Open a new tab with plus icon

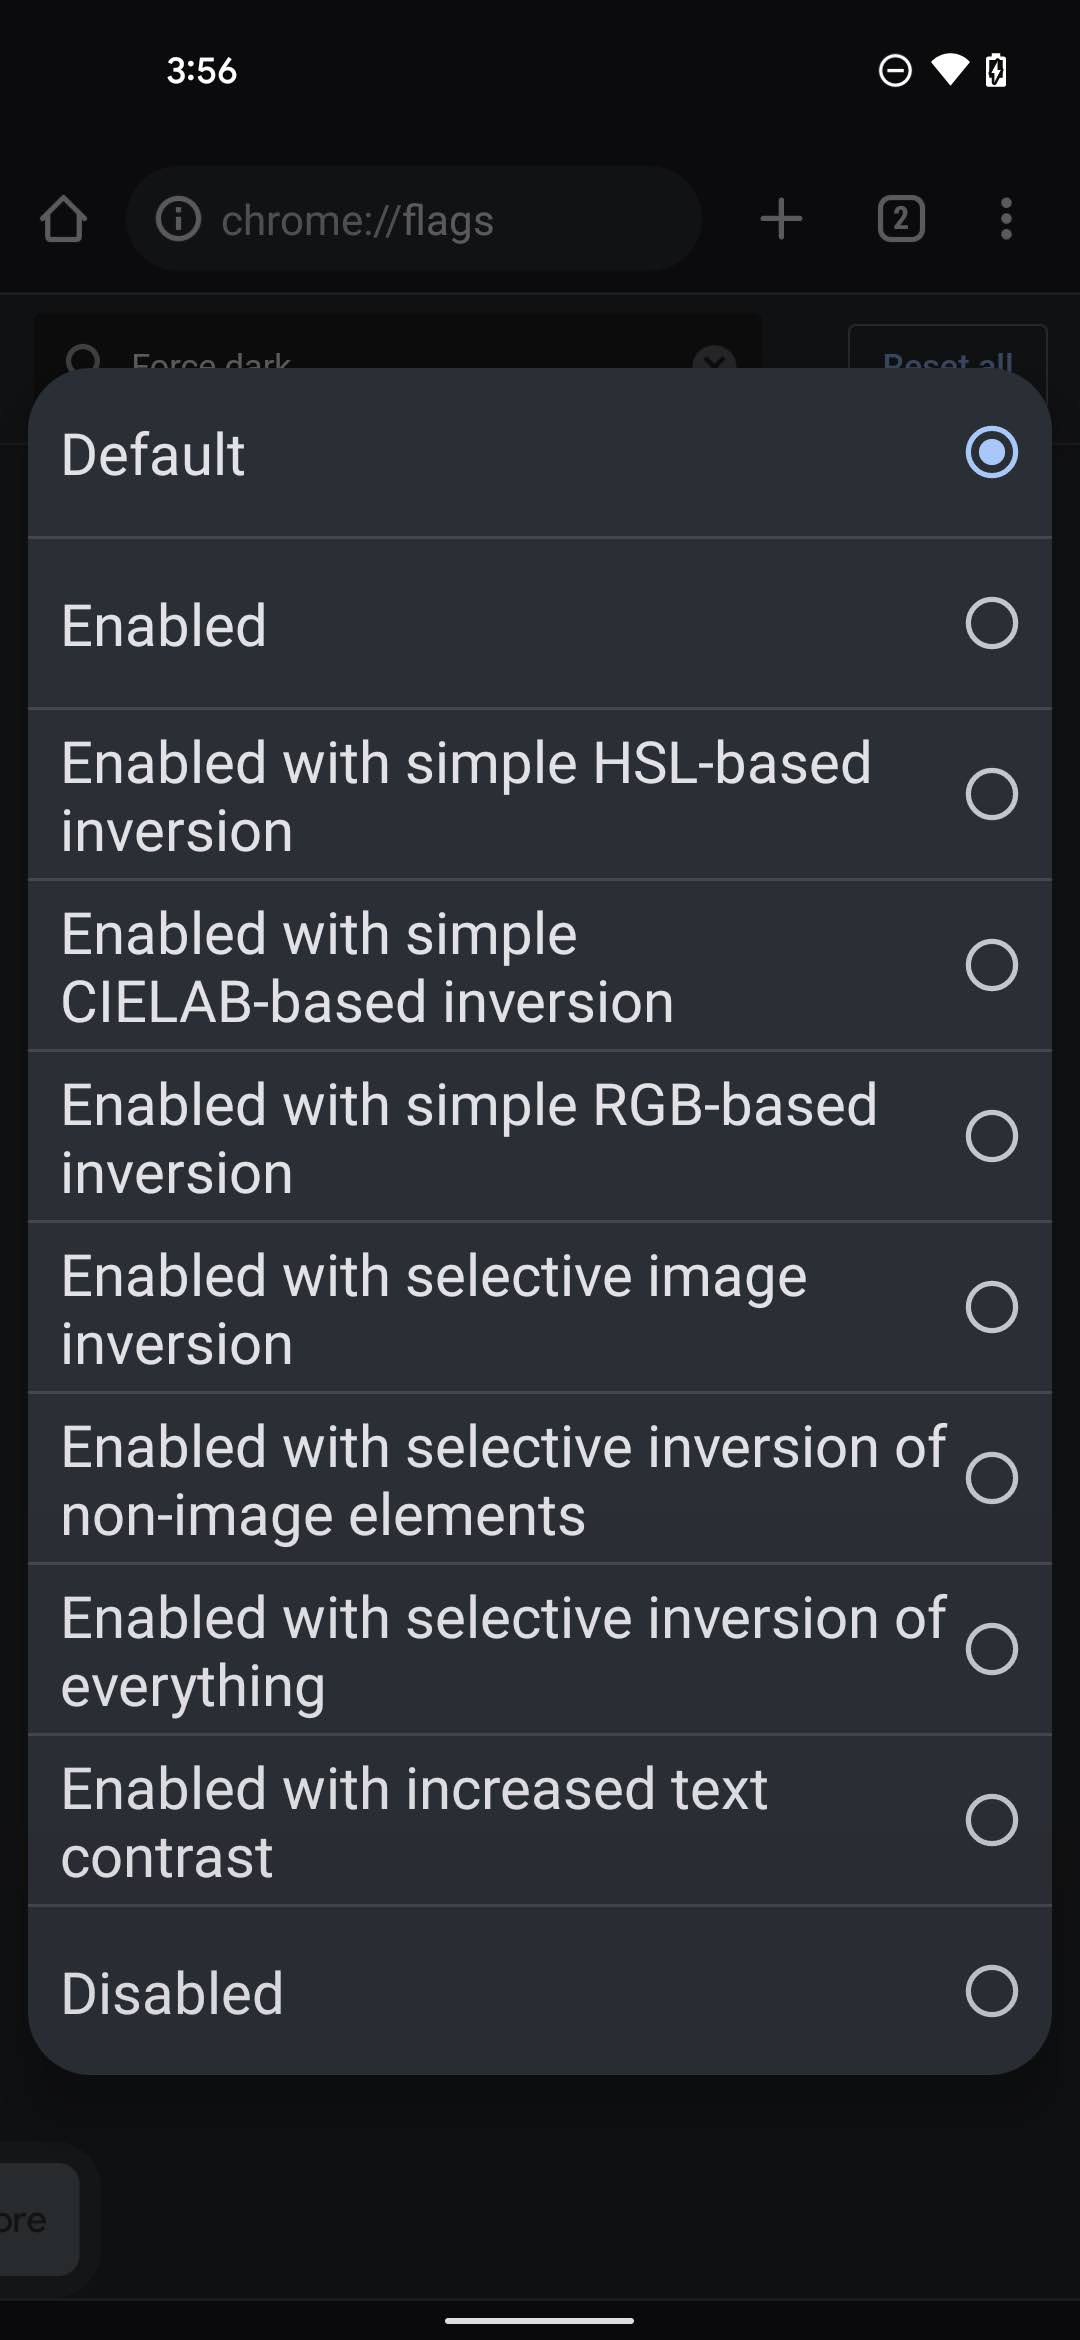781,219
